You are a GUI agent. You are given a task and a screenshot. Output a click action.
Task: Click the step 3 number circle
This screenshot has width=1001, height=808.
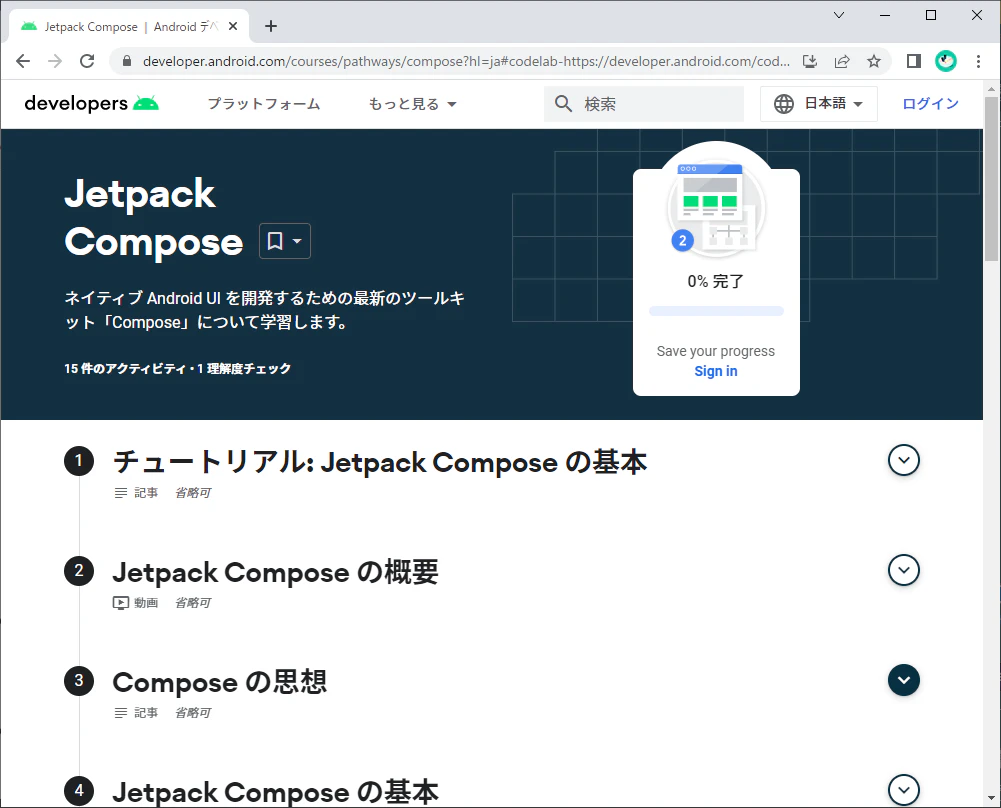point(79,680)
